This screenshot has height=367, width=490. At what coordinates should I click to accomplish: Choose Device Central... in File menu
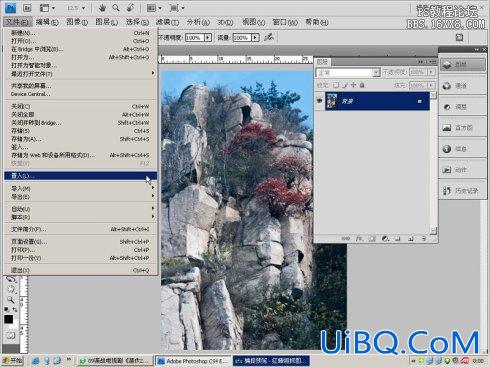[79, 94]
